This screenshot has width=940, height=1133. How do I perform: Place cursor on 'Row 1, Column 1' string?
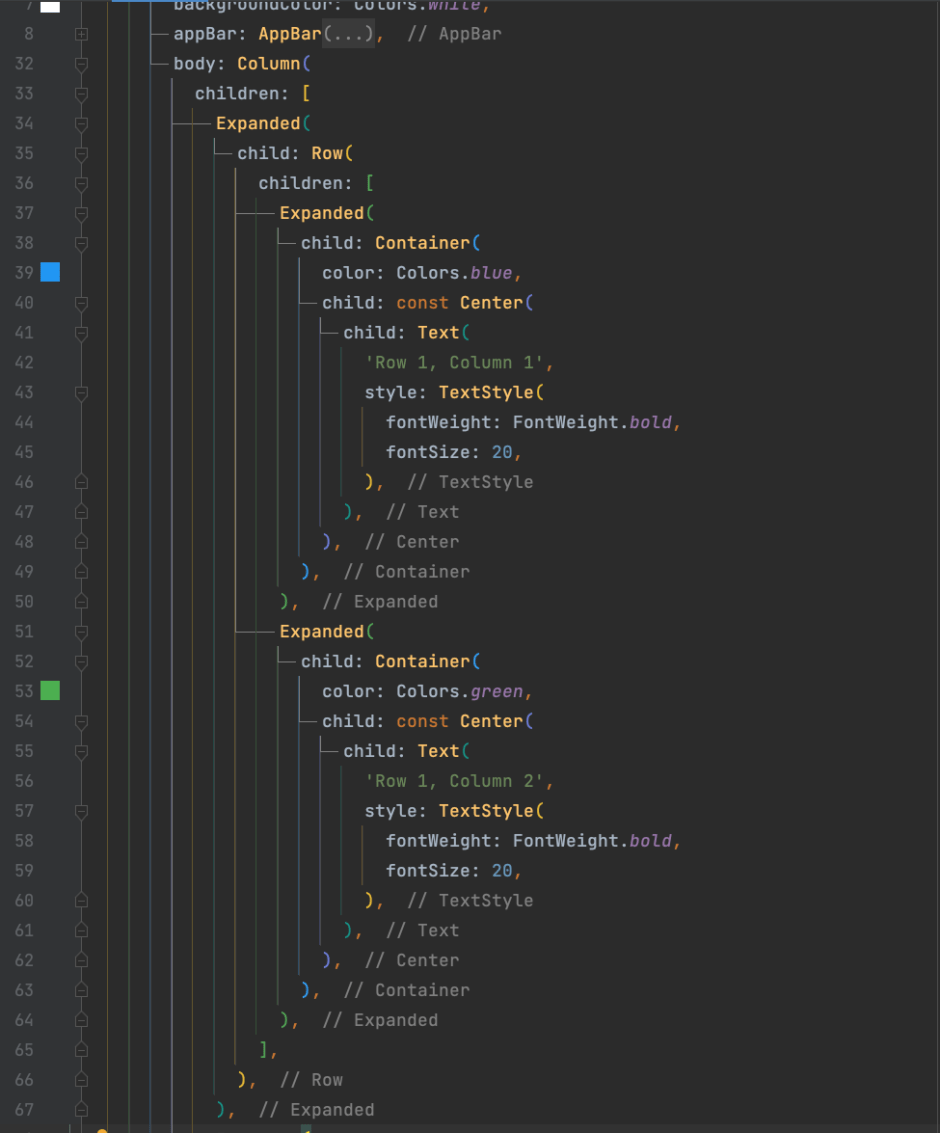click(x=455, y=362)
